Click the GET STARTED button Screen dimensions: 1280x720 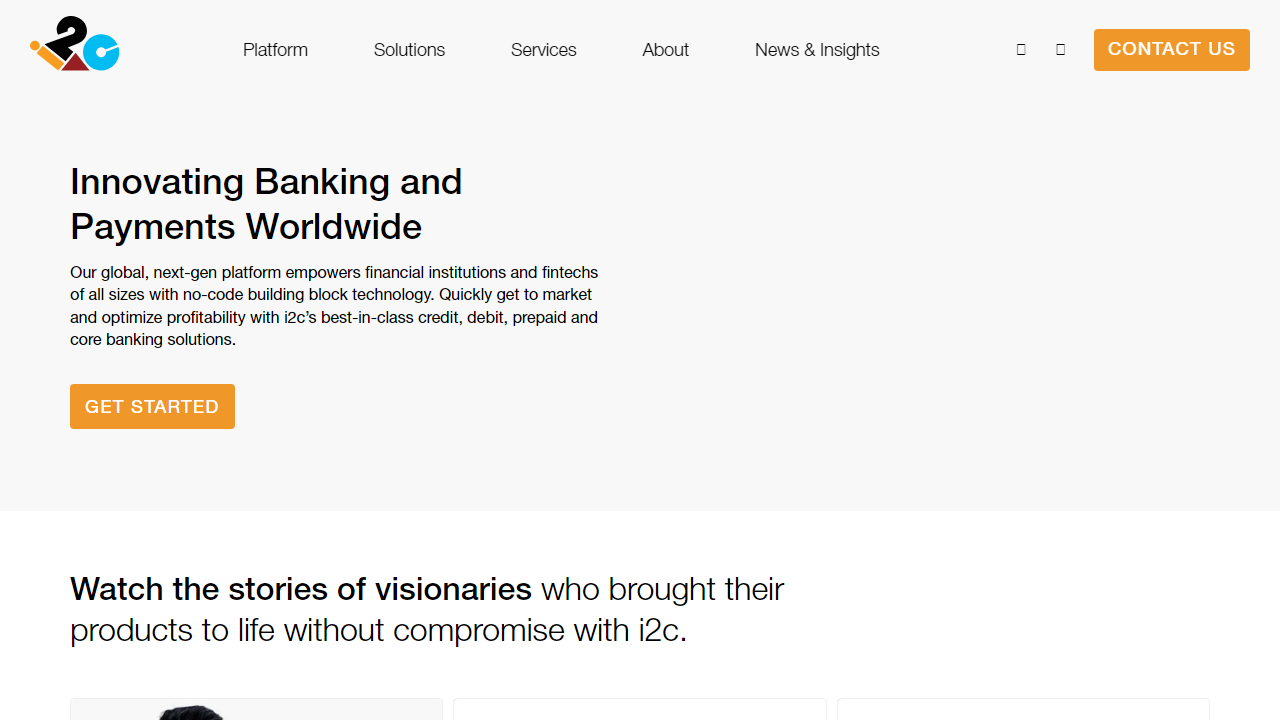(152, 406)
